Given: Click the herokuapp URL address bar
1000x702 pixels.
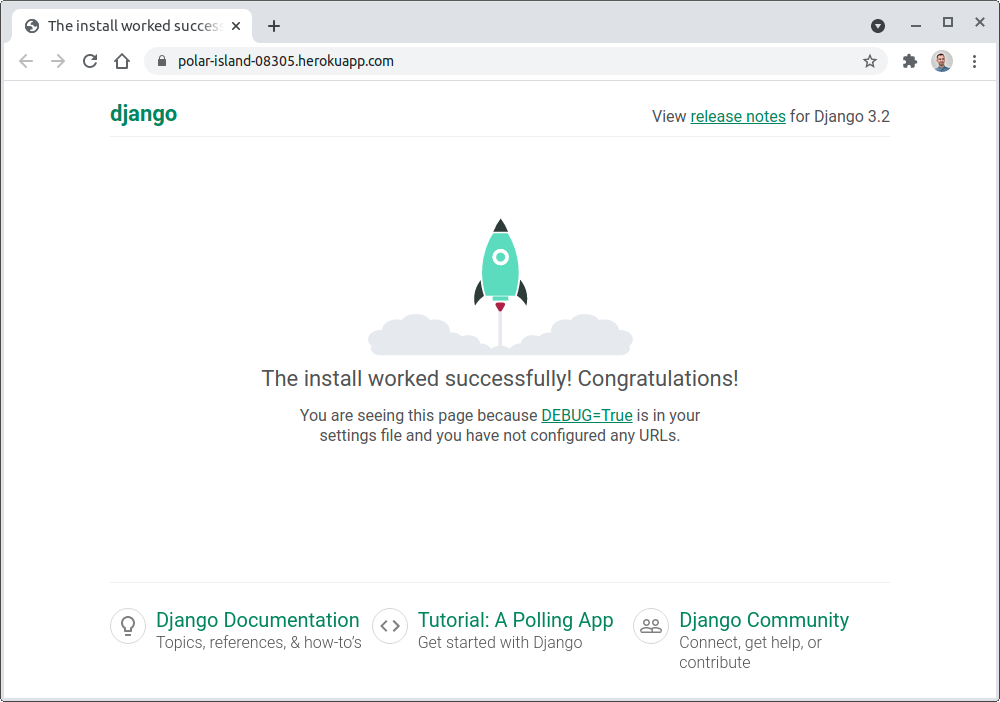Looking at the screenshot, I should click(500, 61).
